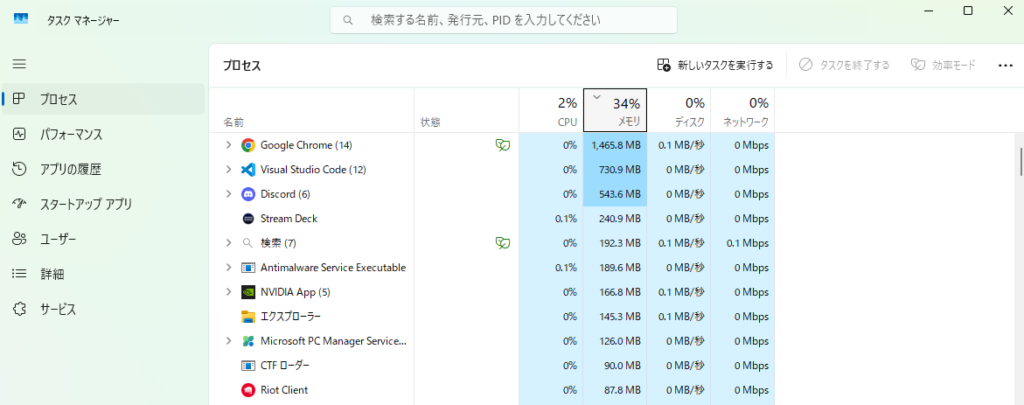Expand the Google Chrome process group
This screenshot has height=405, width=1024.
229,145
